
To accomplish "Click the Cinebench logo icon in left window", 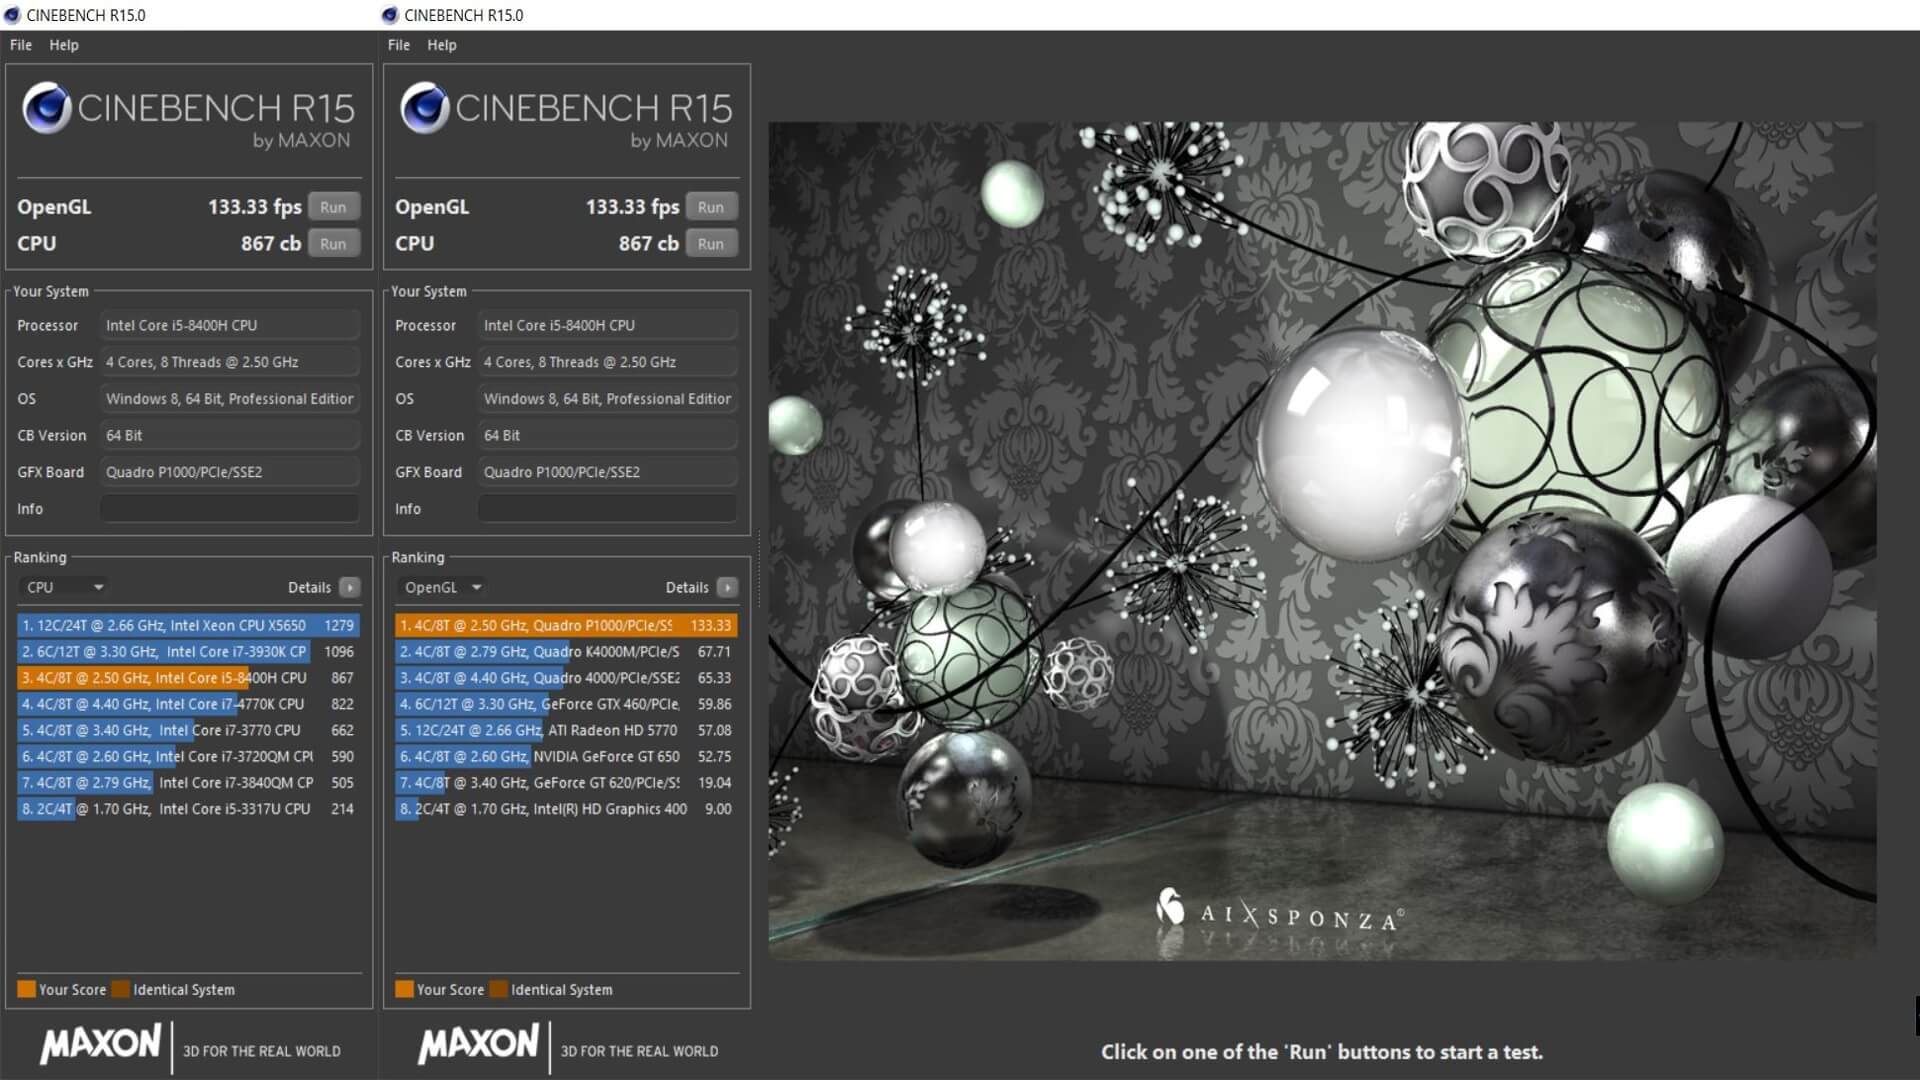I will [47, 108].
